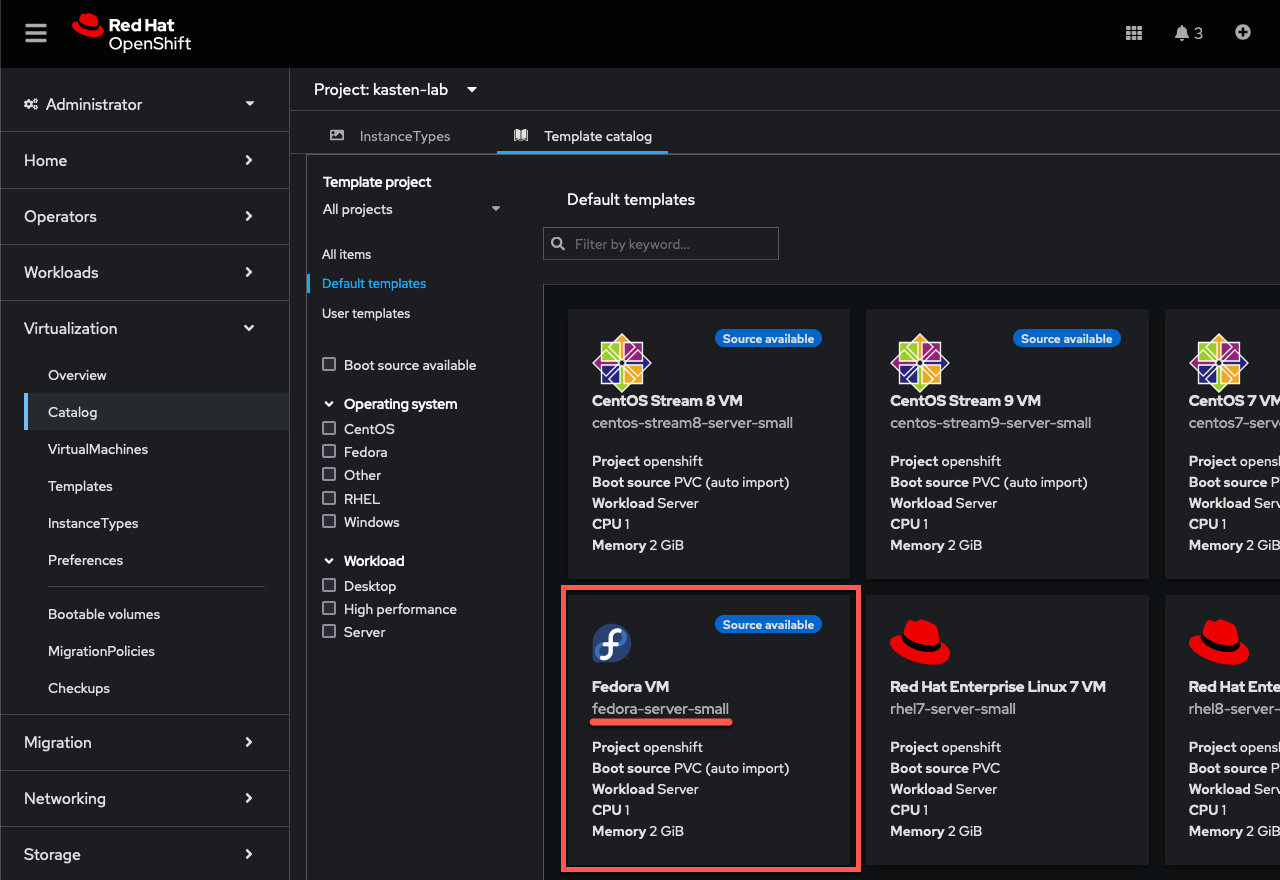
Task: Collapse the Virtualization navigation section
Action: click(x=145, y=328)
